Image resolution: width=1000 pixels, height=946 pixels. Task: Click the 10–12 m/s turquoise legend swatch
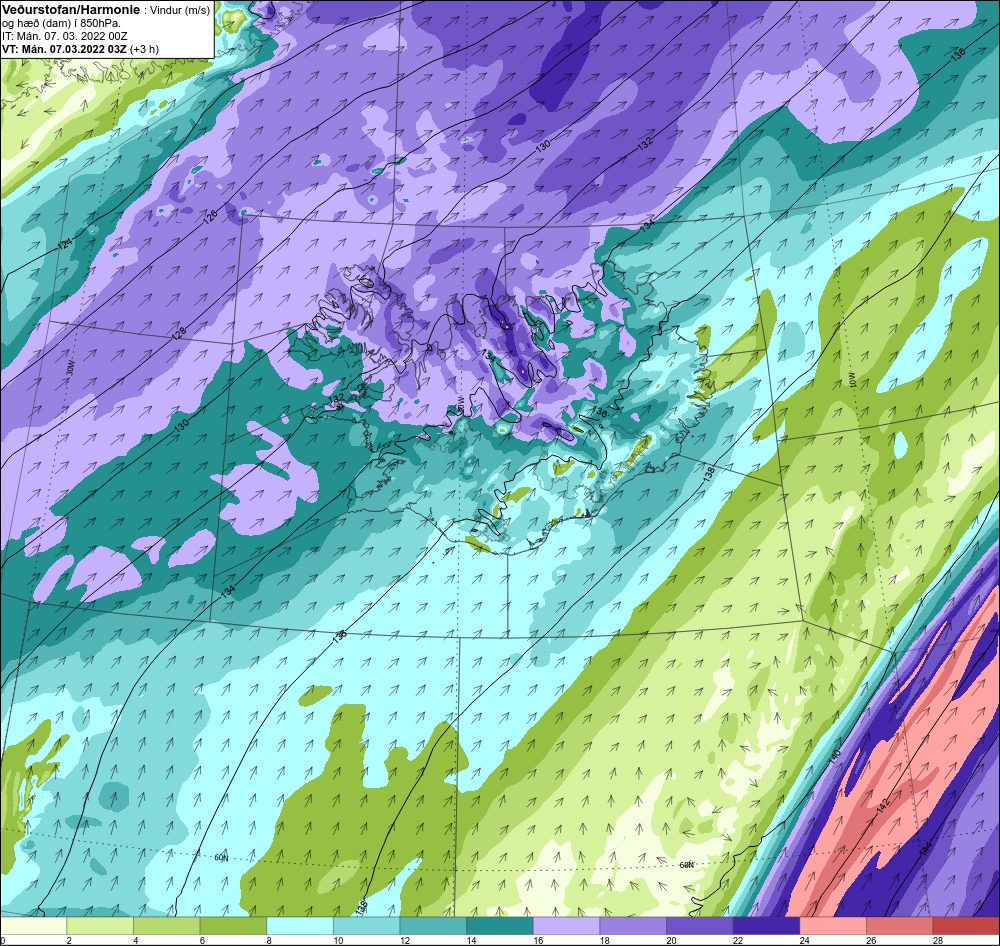tap(366, 926)
